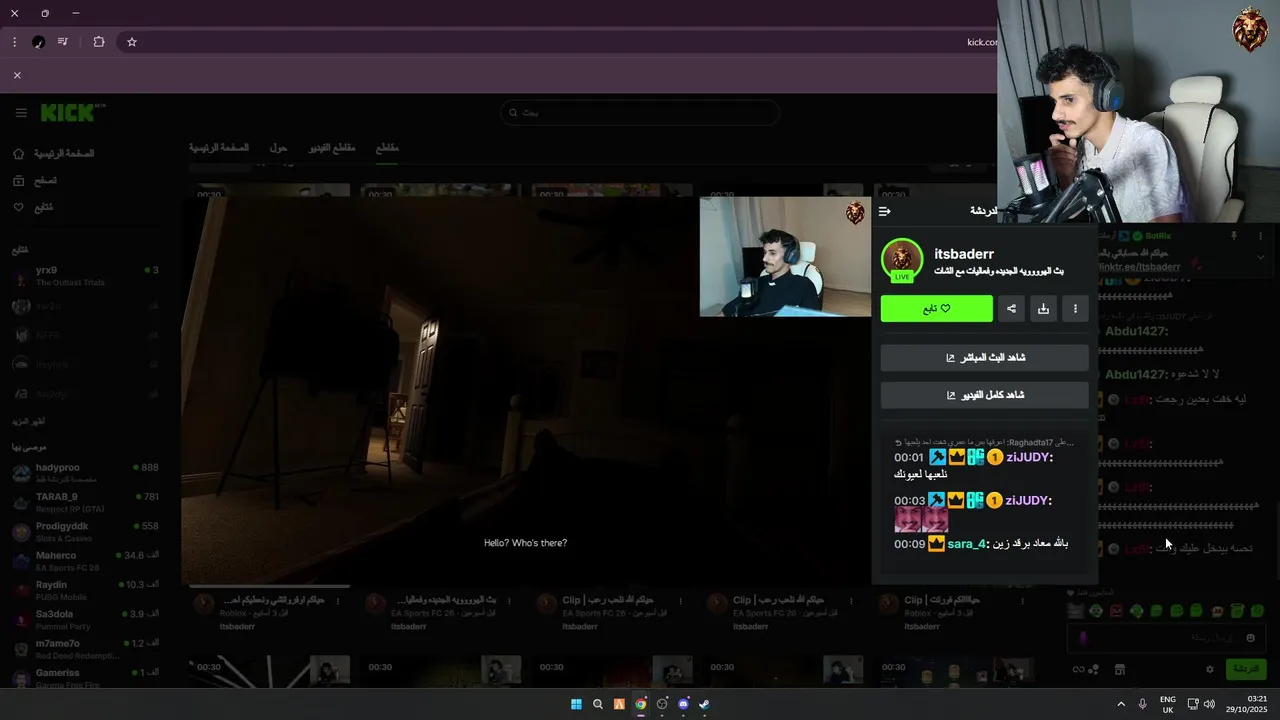Open three-dot menu of first Roblox clip card
1280x720 pixels.
coord(338,601)
